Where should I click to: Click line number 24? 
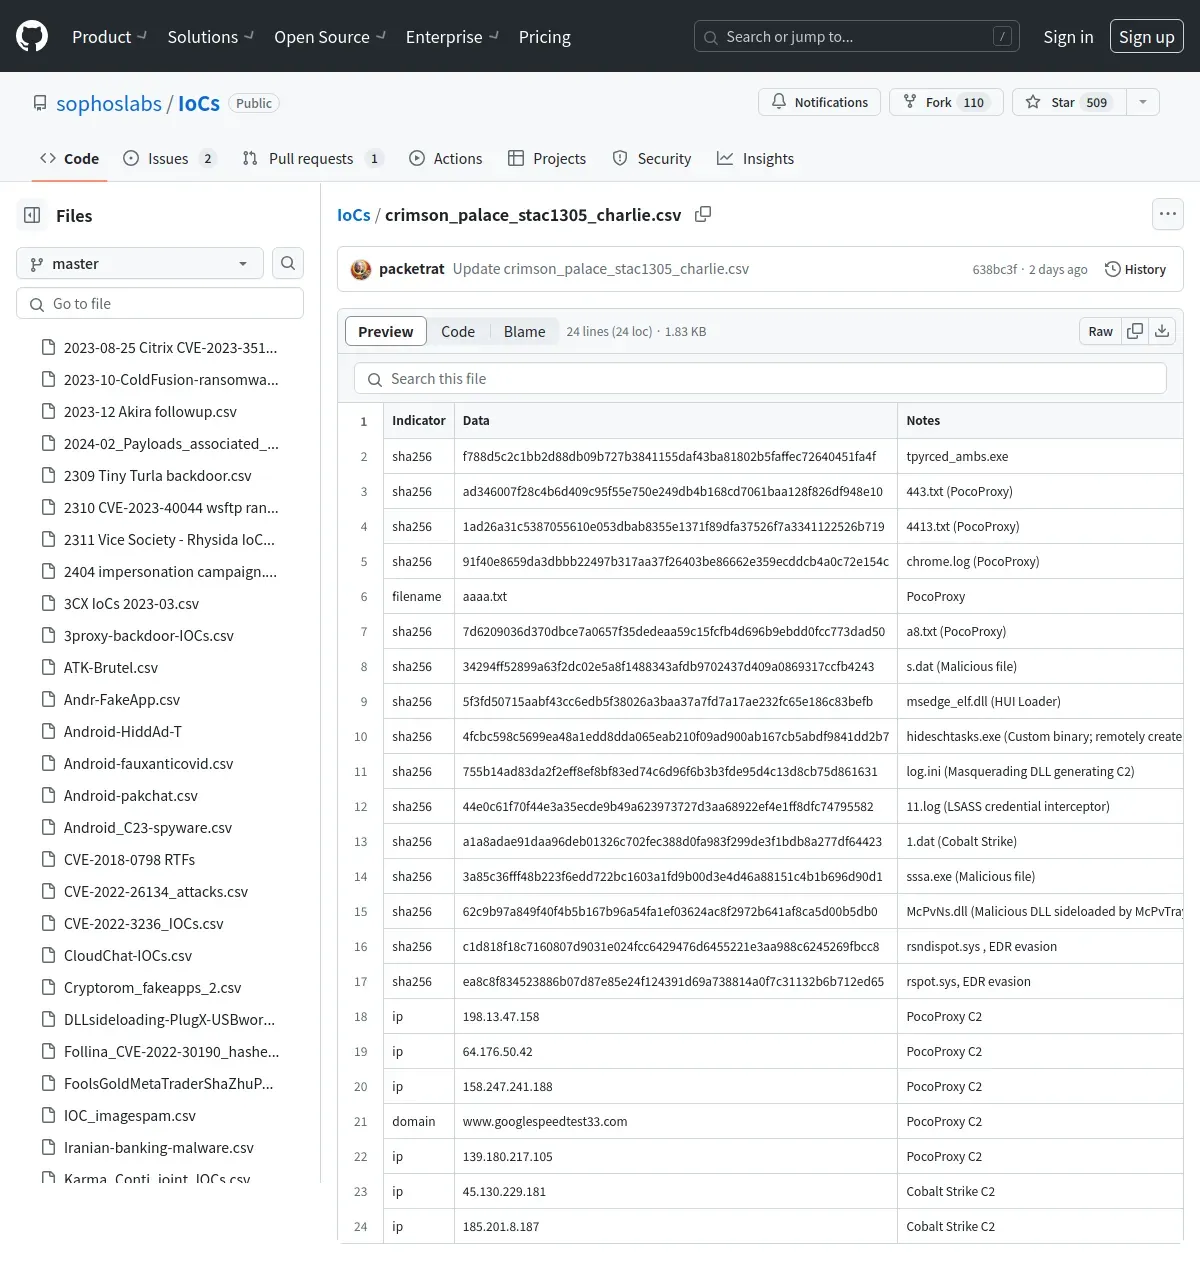point(361,1226)
